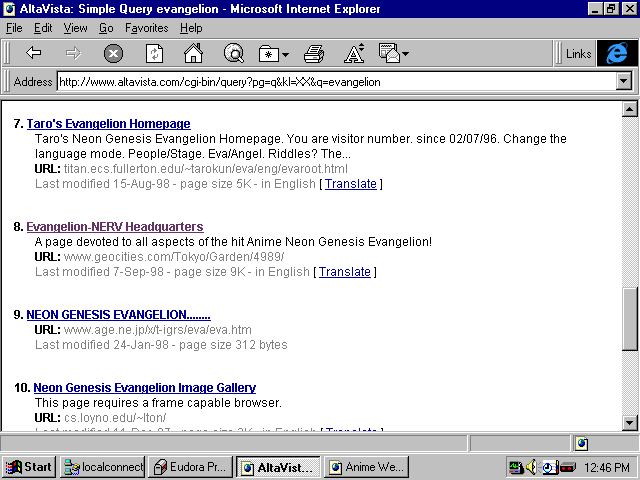Open the Search toolbar icon
640x480 pixels.
(234, 54)
